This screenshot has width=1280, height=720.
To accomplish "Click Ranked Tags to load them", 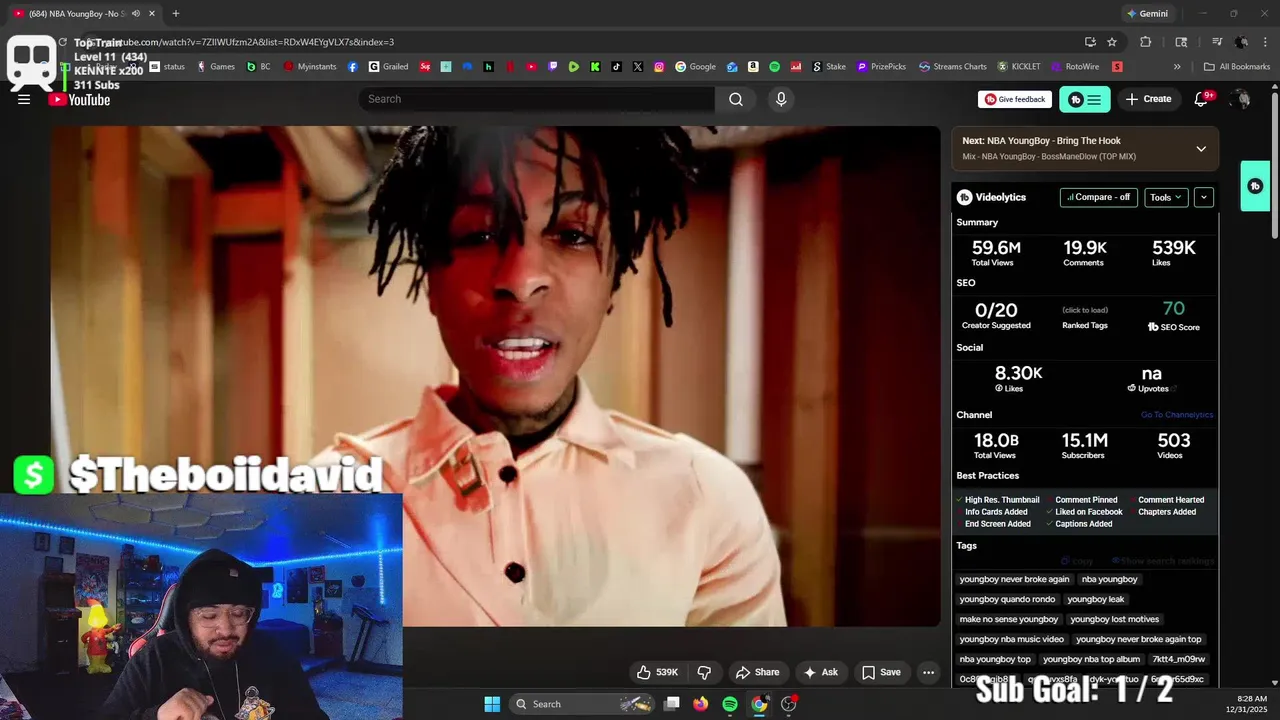I will click(1084, 317).
